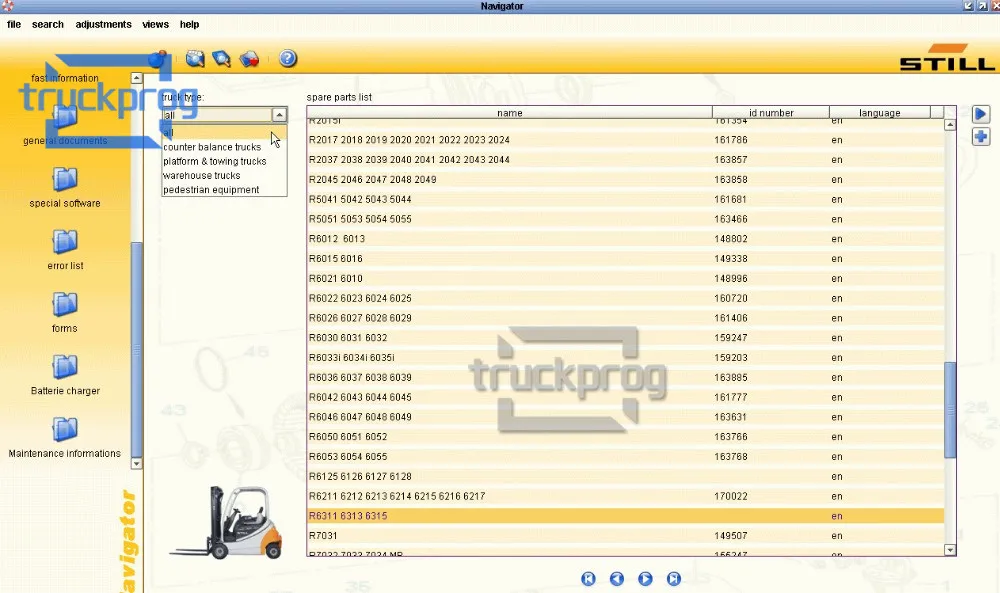
Task: Open the special software folder icon
Action: tap(64, 179)
